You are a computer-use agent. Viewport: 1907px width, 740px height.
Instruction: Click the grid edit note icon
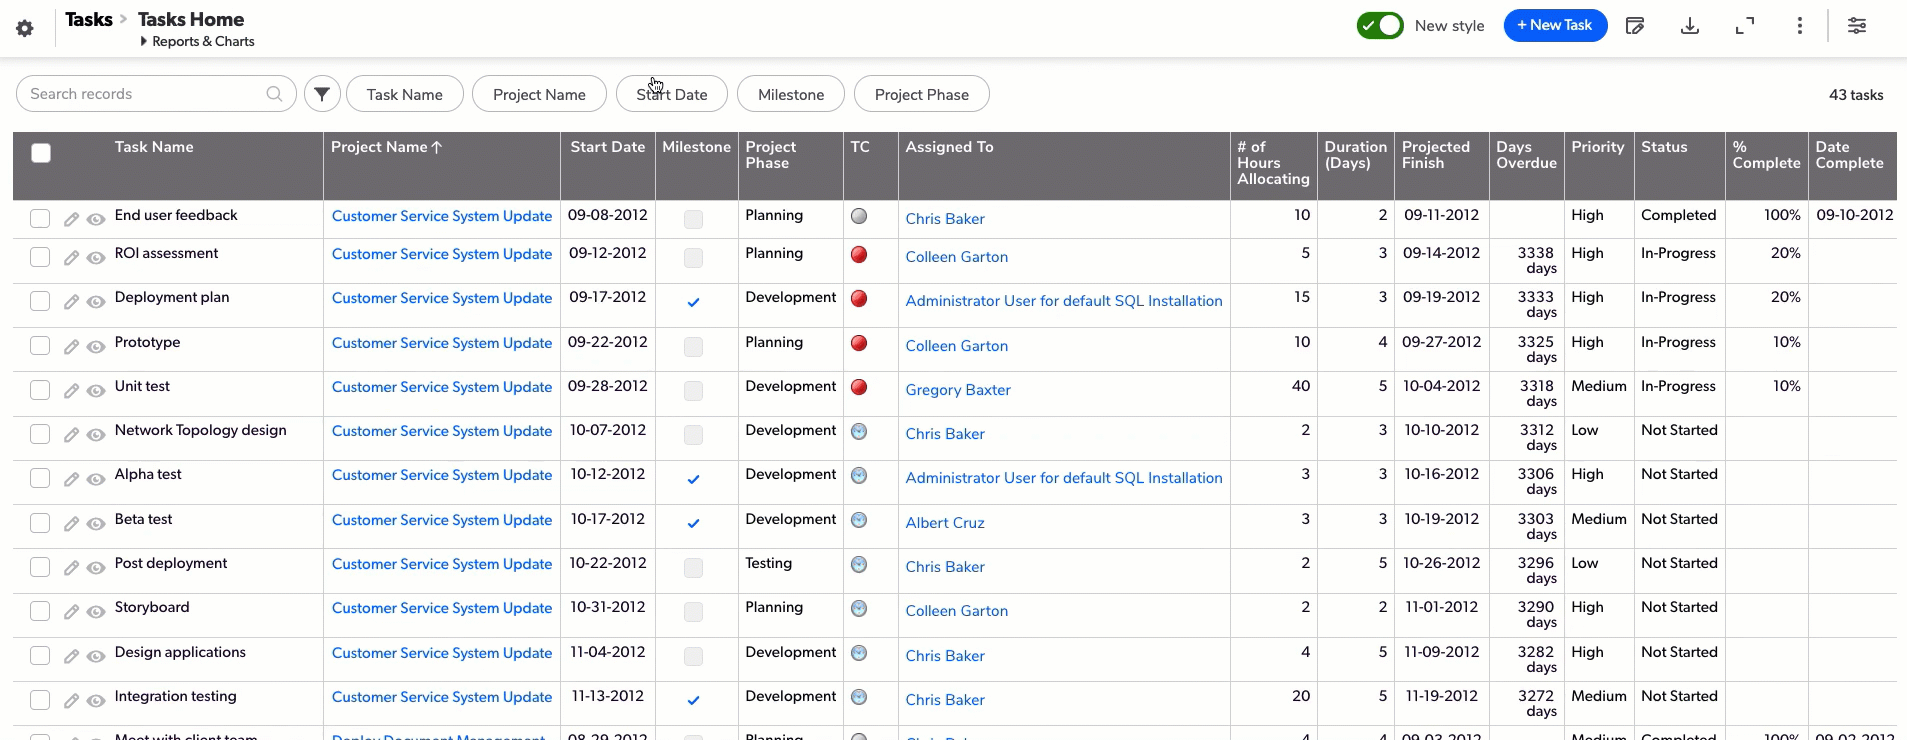(x=1635, y=26)
